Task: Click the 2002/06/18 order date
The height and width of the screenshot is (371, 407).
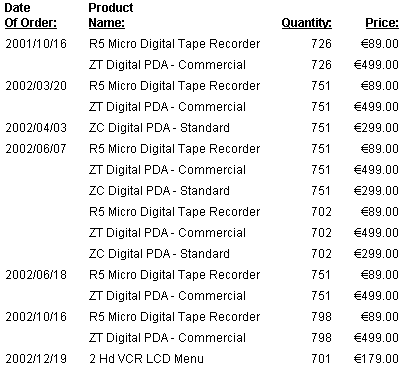Action: [36, 275]
